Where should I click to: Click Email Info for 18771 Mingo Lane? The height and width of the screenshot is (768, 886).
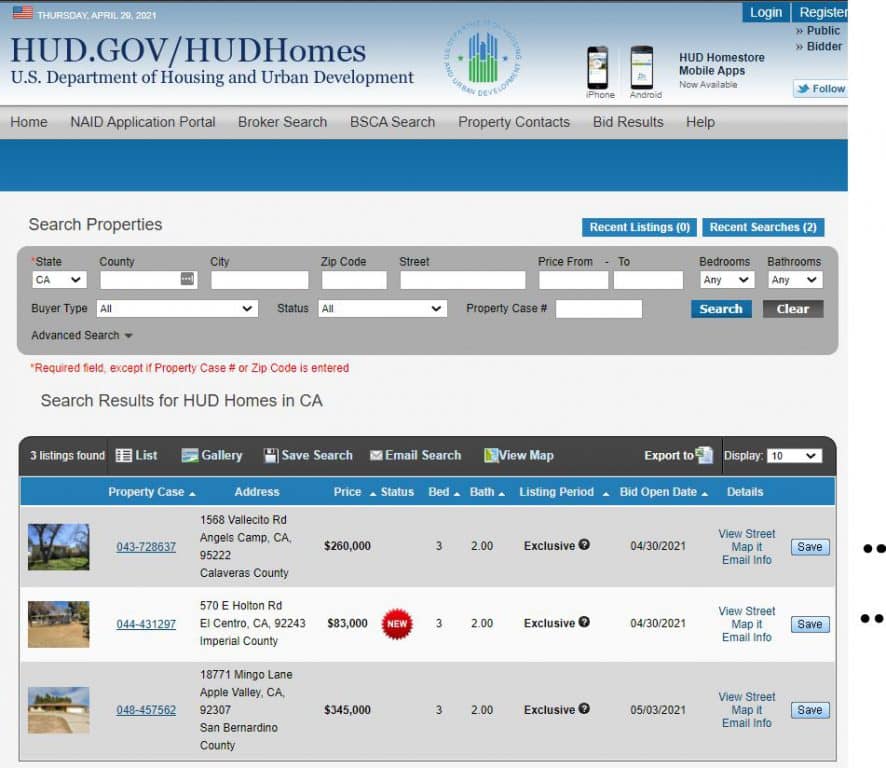click(746, 723)
